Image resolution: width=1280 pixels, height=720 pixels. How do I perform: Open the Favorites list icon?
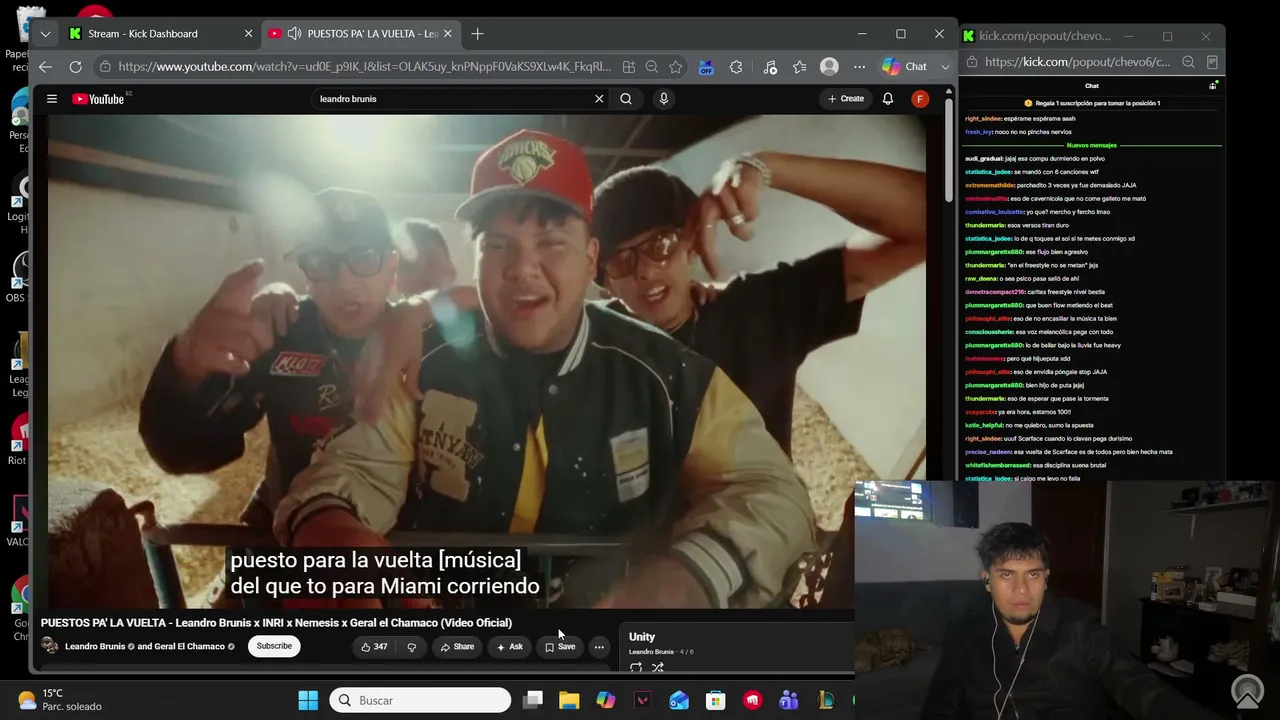pyautogui.click(x=799, y=67)
